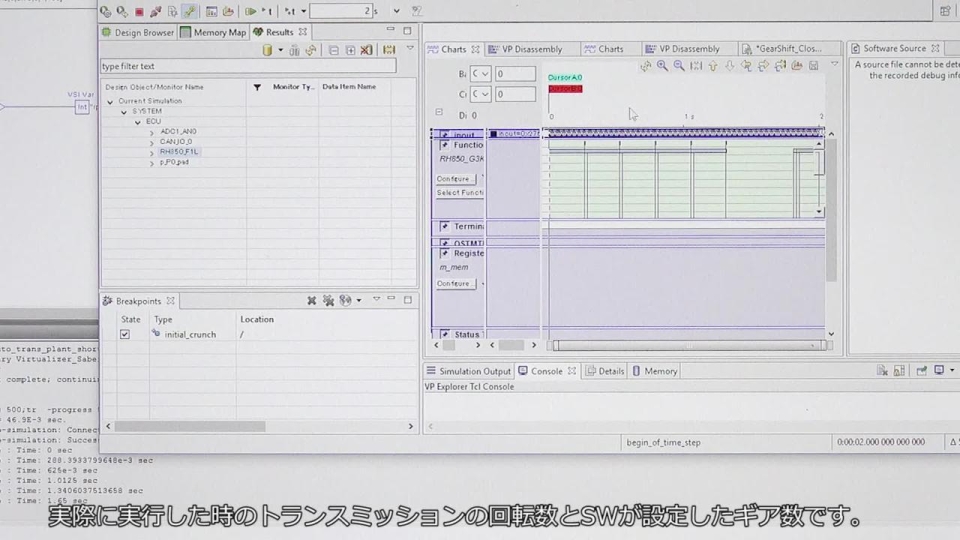Screen dimensions: 960x540
Task: Click the trash delete icon in Results toolbar
Action: (294, 50)
